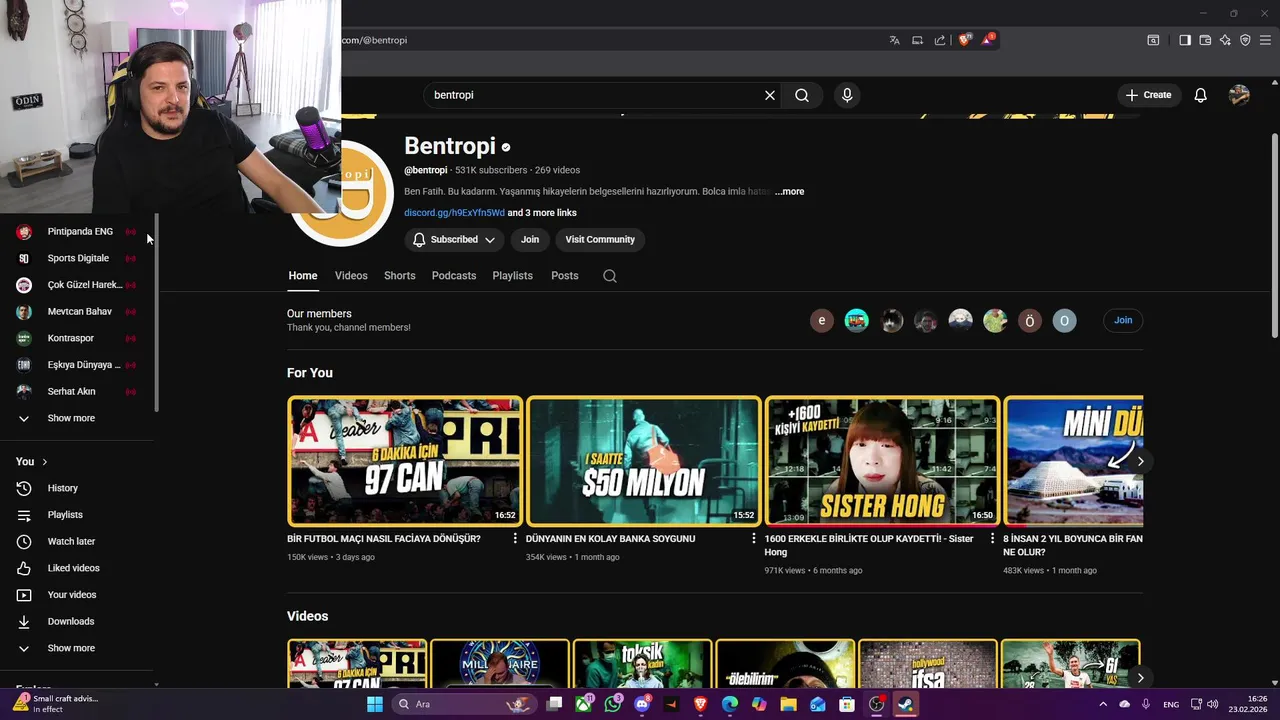Open $50 MİLYON video thumbnail
This screenshot has height=720, width=1280.
pos(644,461)
